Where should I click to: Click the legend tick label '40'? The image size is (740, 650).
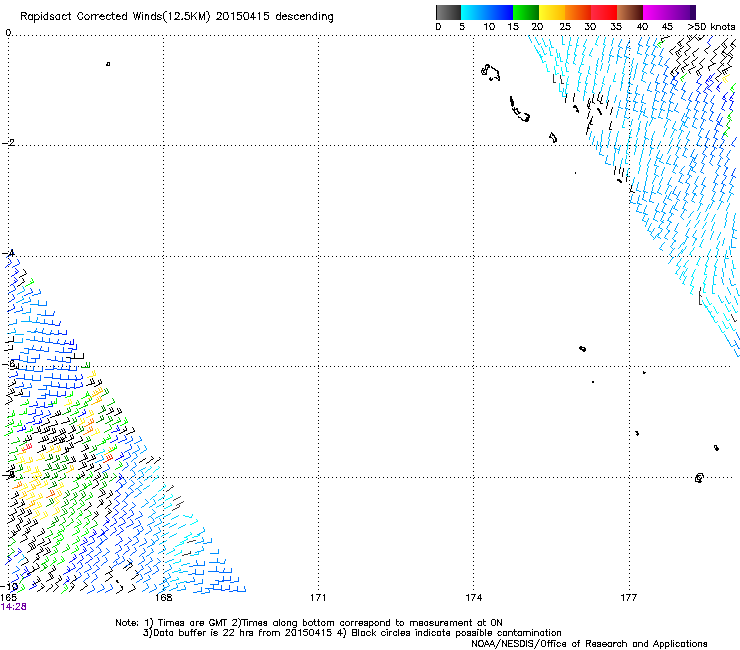[642, 27]
